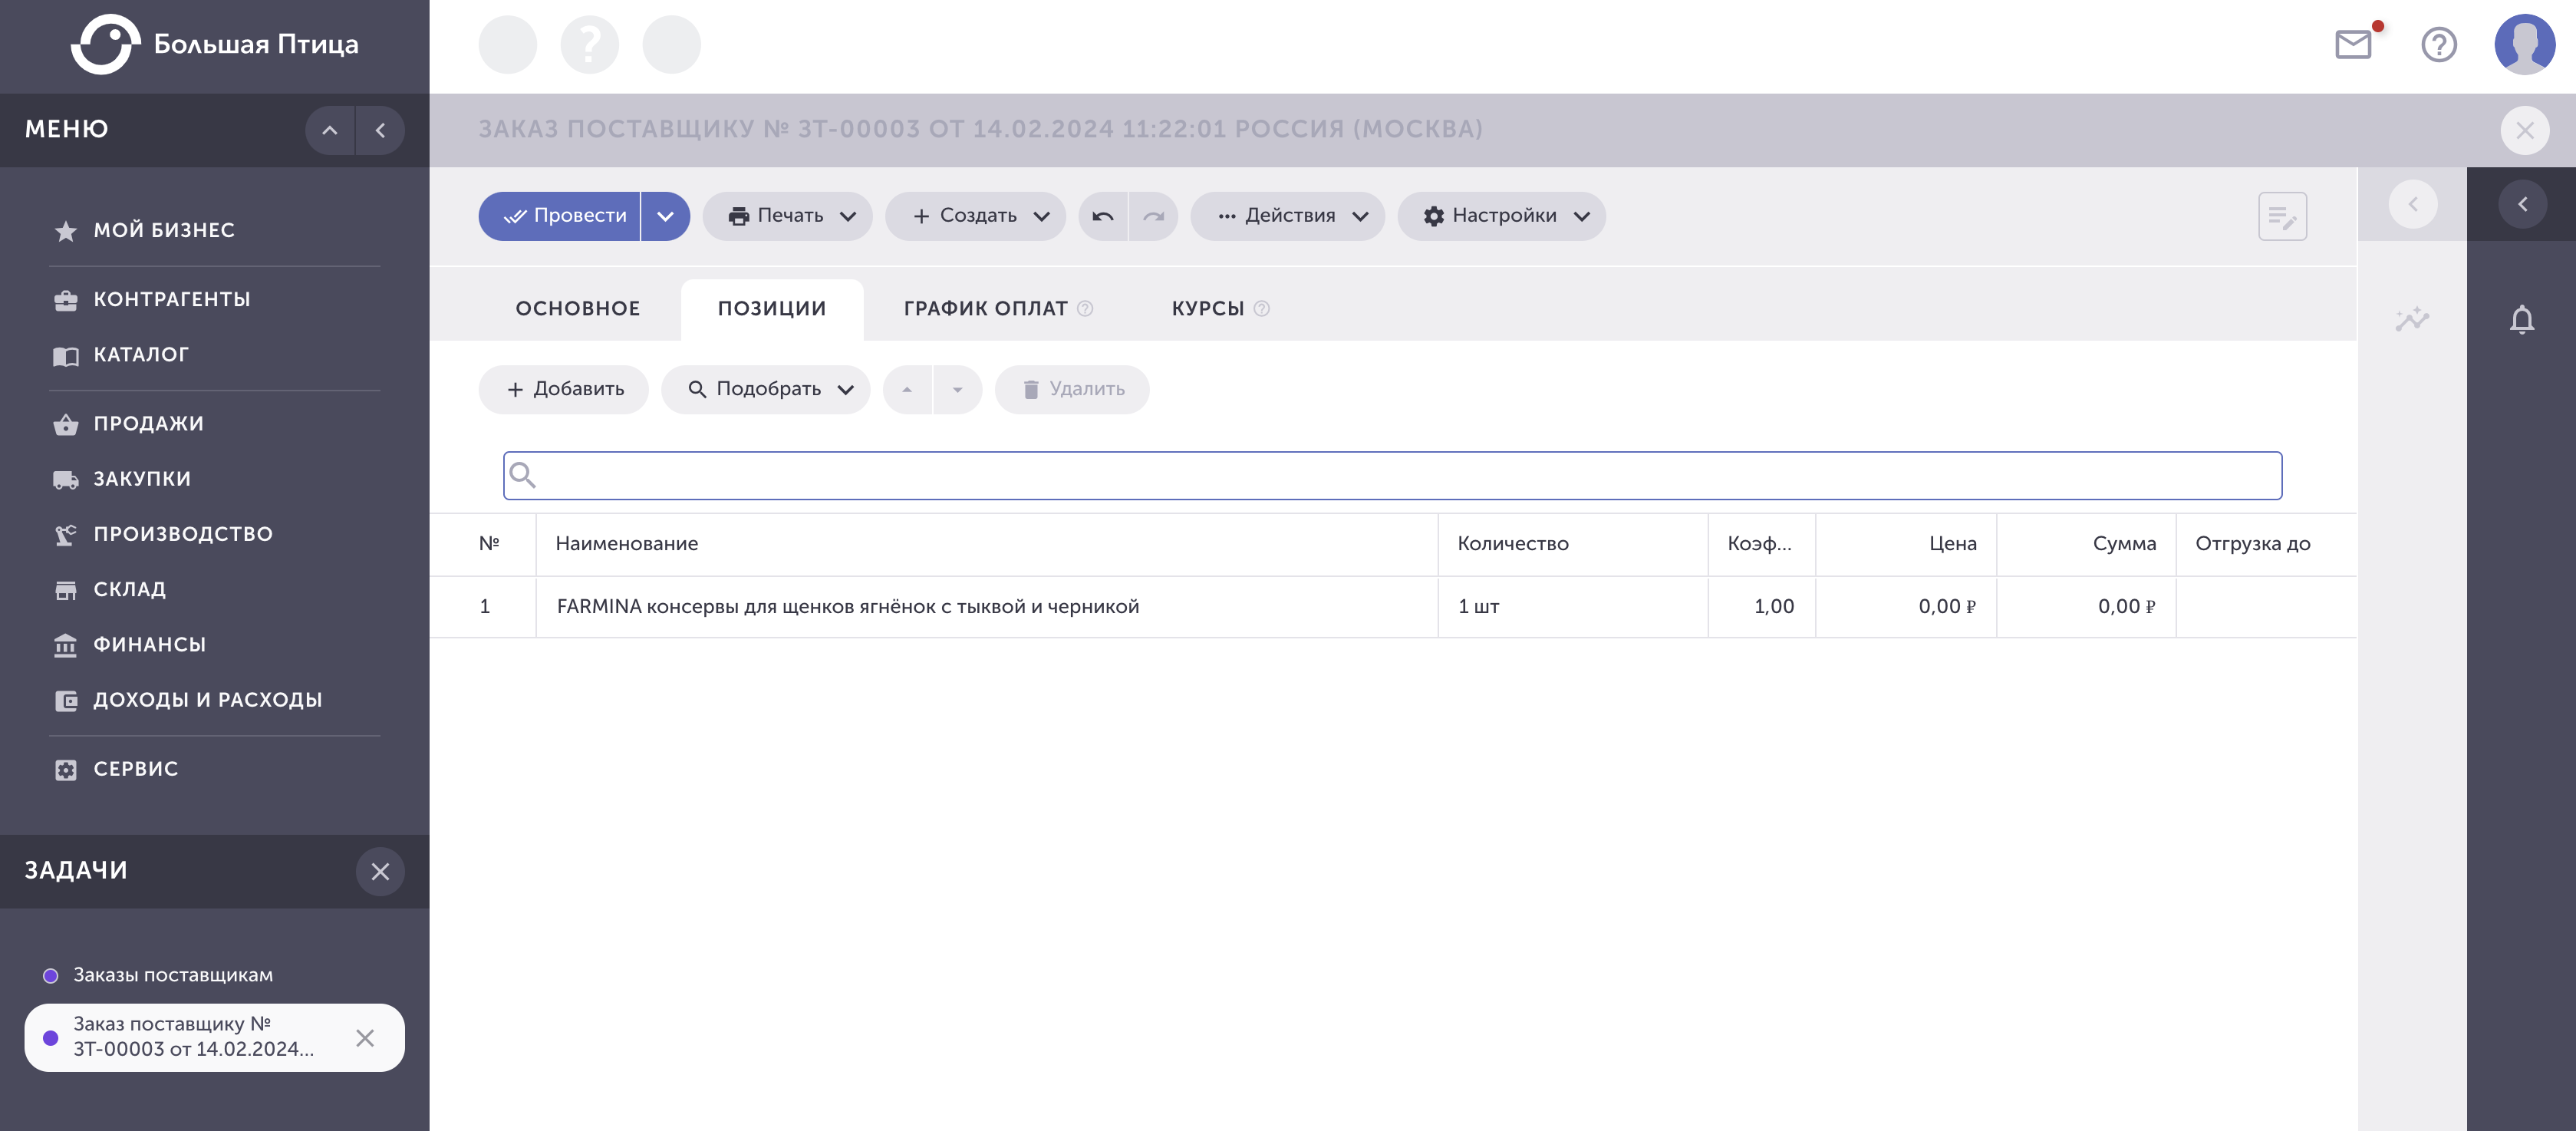
Task: Click the undo arrow icon
Action: tap(1103, 216)
